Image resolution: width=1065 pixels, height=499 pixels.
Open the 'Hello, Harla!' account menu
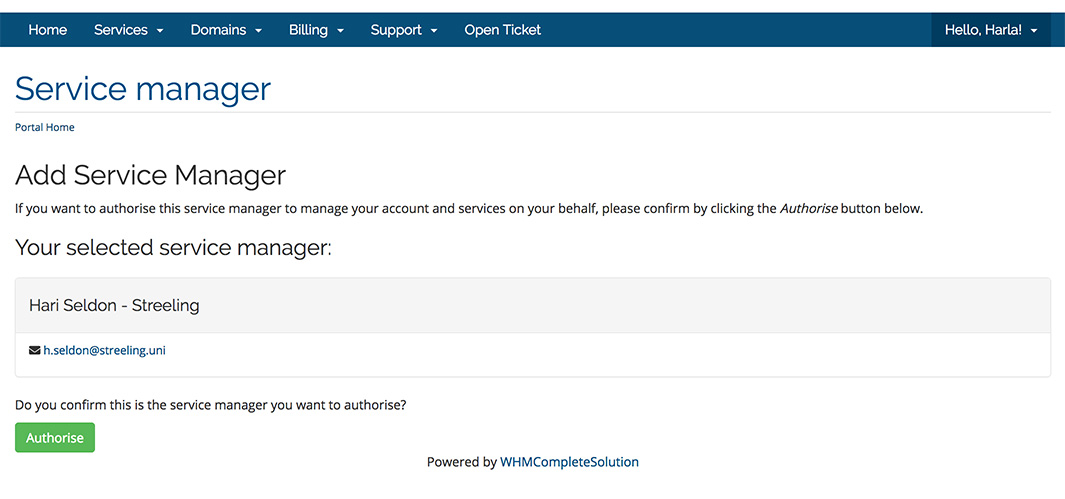990,30
